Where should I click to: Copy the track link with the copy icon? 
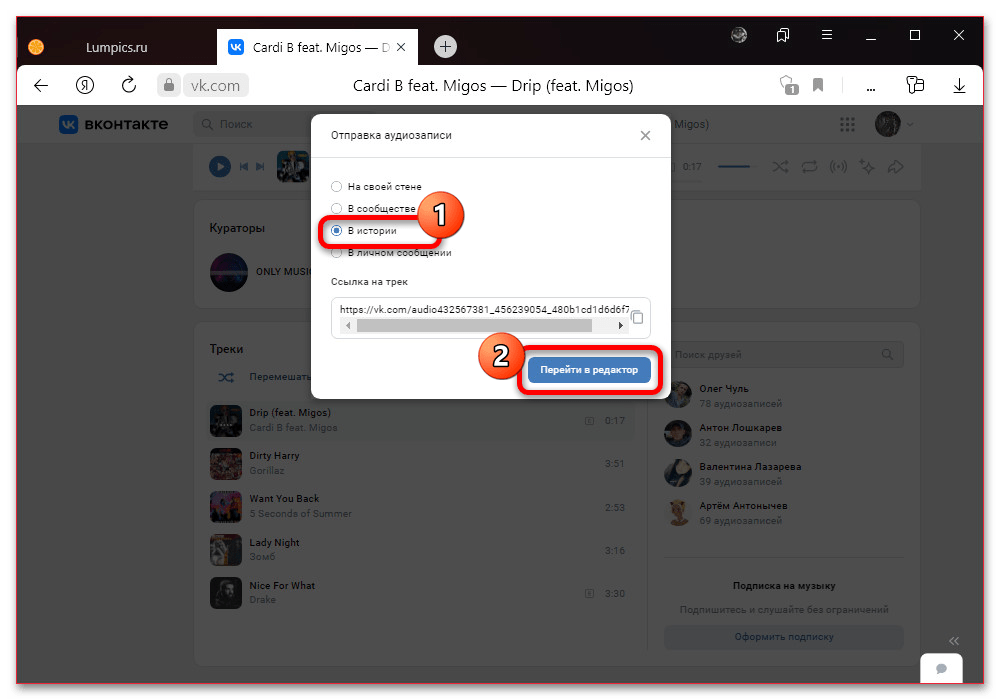[637, 317]
